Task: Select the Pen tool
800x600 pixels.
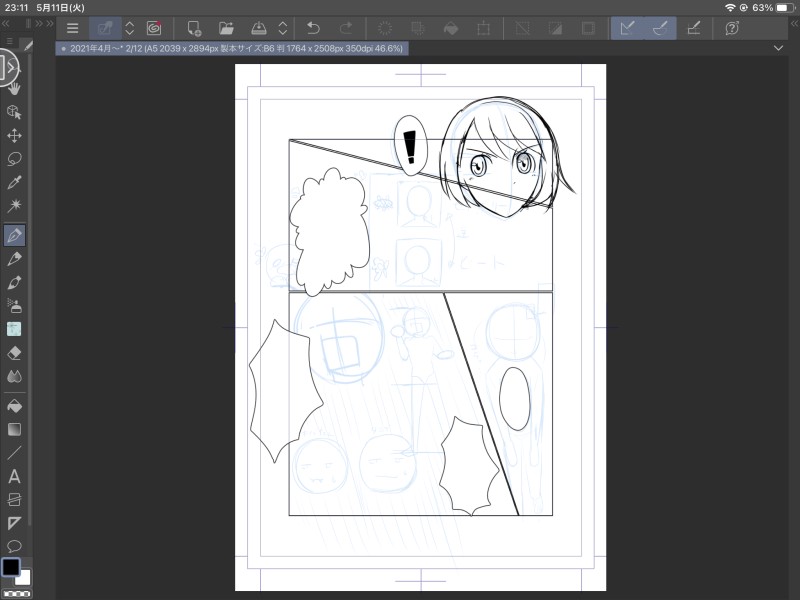Action: tap(14, 235)
